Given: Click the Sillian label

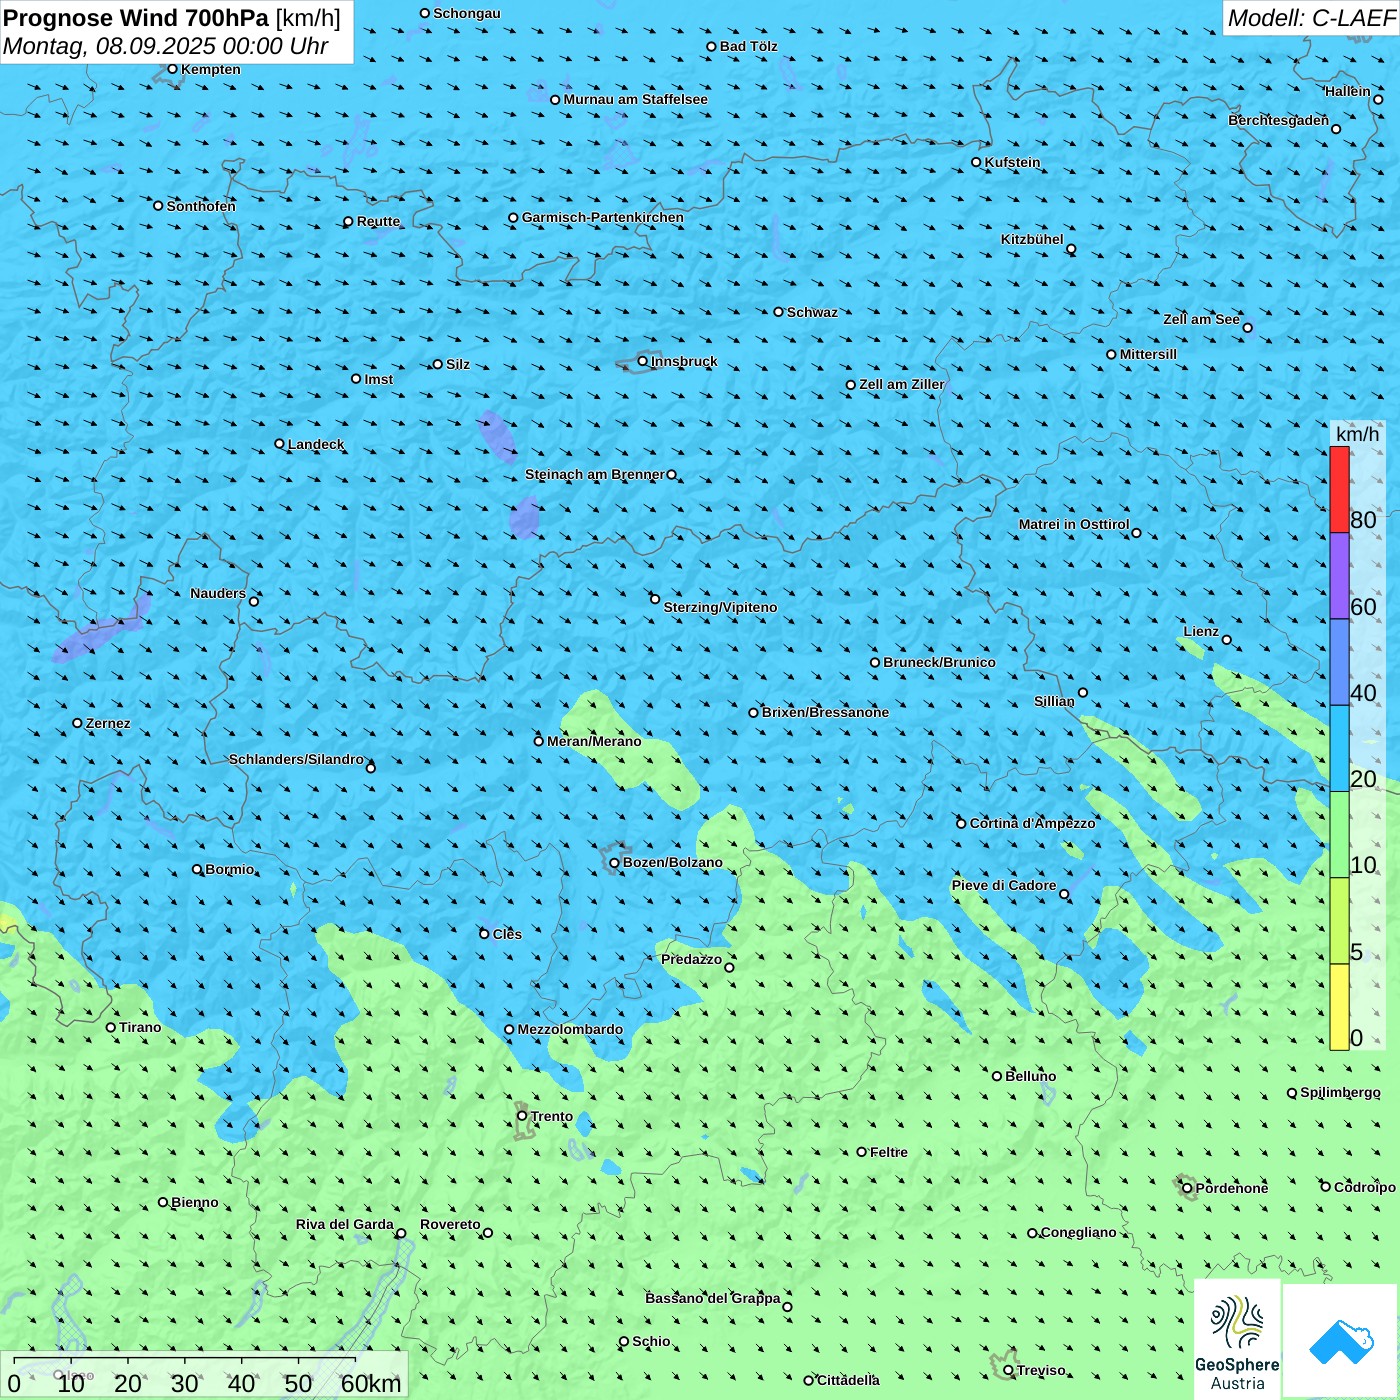Looking at the screenshot, I should click(x=1054, y=701).
